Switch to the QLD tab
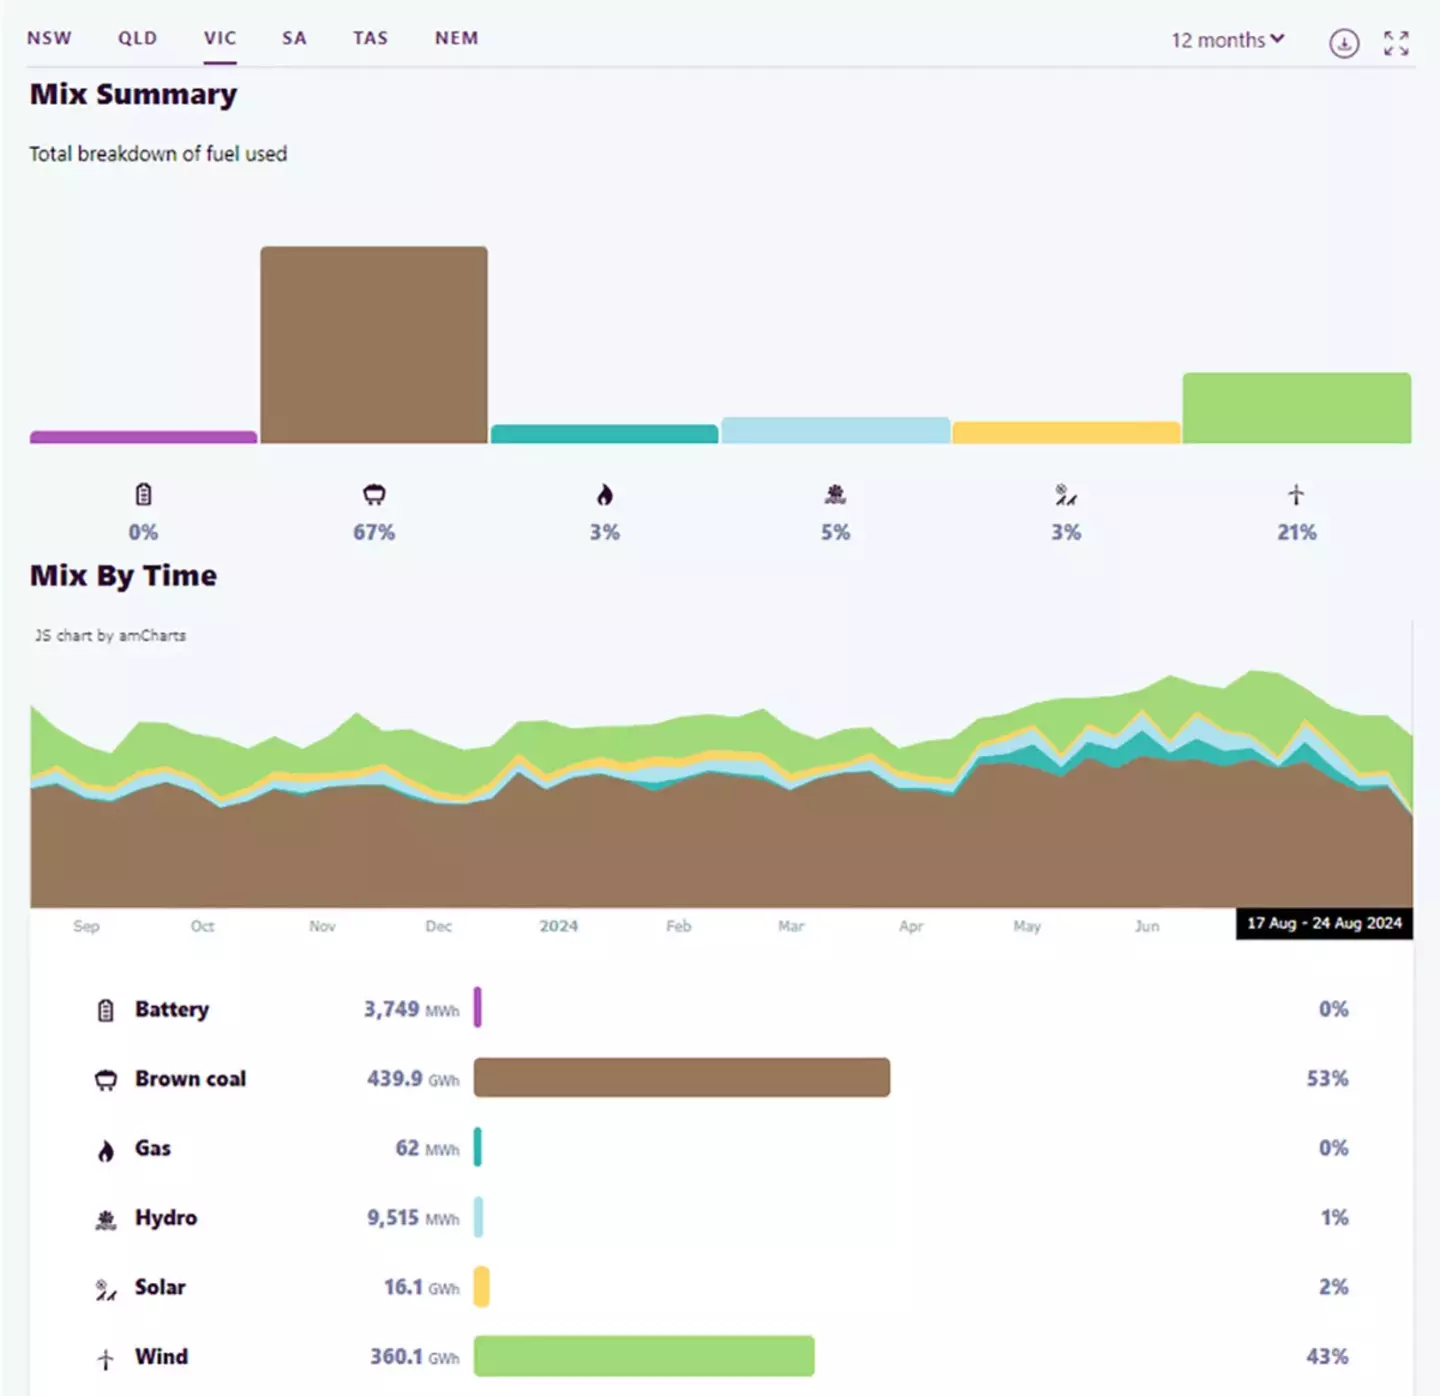 (138, 38)
